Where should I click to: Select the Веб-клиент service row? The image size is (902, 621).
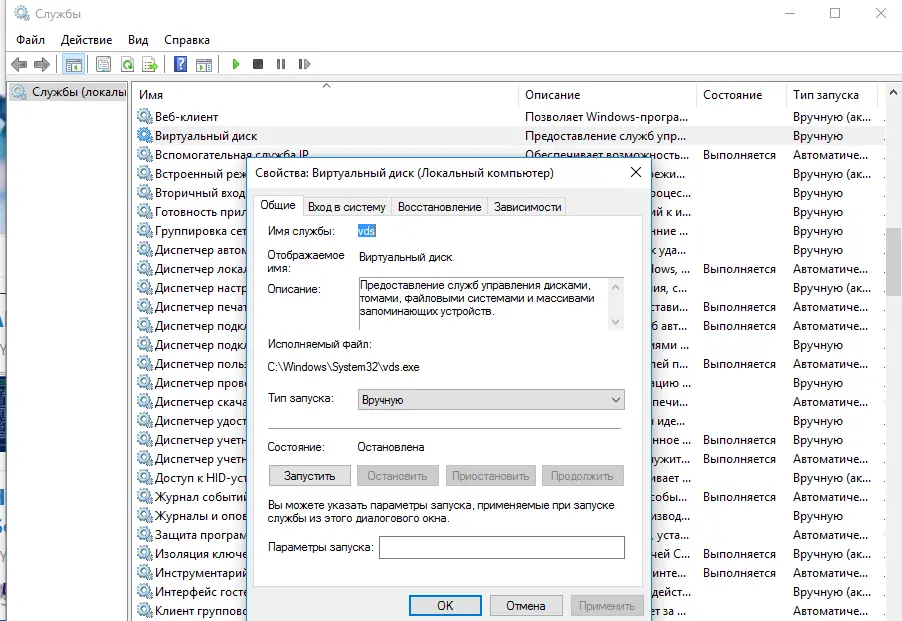coord(510,117)
